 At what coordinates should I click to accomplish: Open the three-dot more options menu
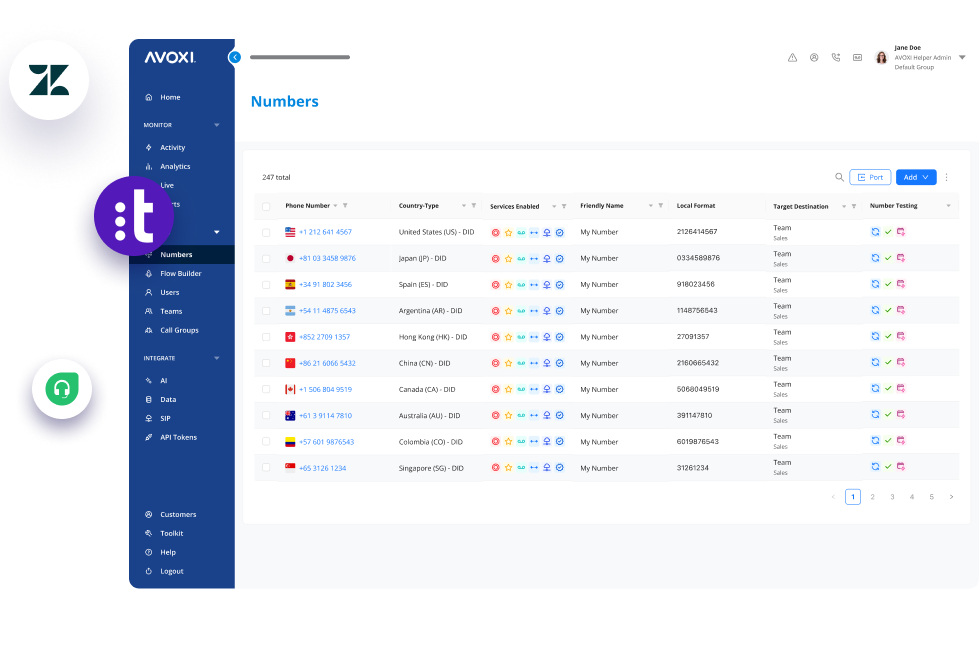coord(946,177)
